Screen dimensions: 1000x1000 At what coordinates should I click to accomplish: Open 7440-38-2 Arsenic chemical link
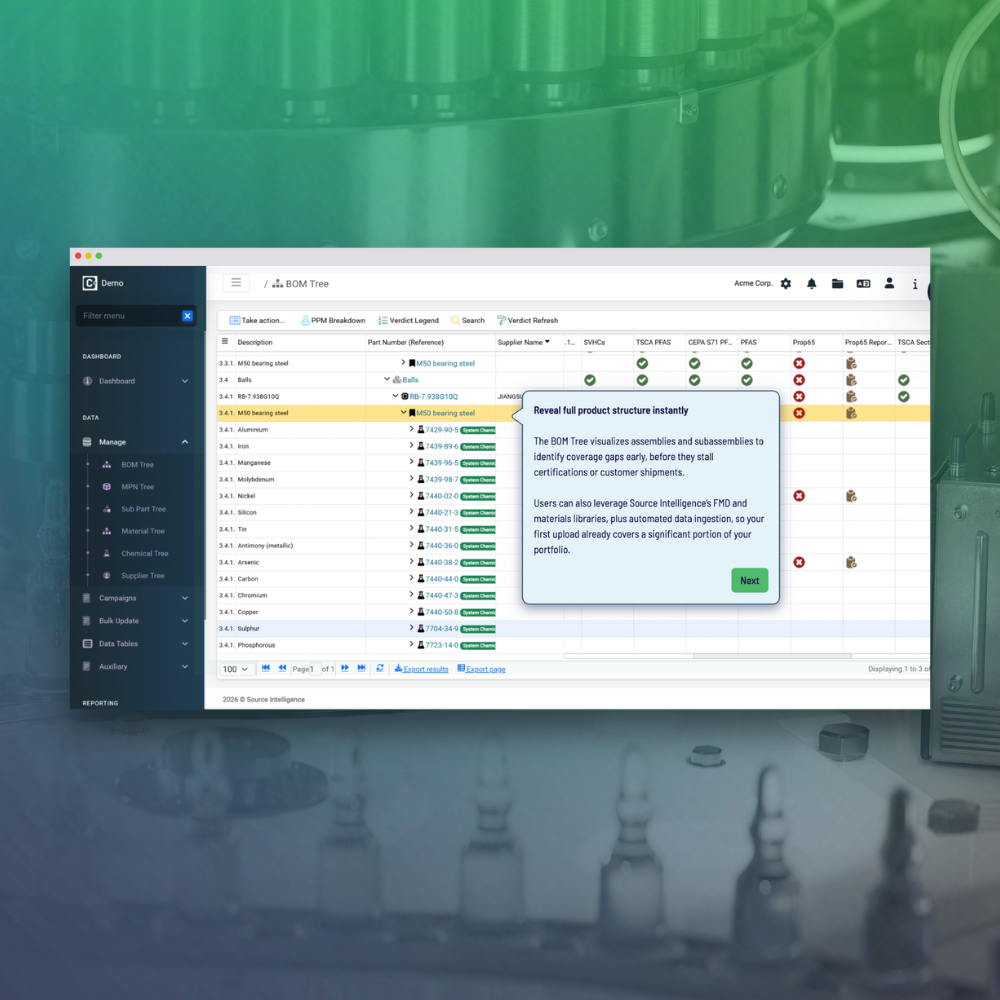(x=441, y=562)
